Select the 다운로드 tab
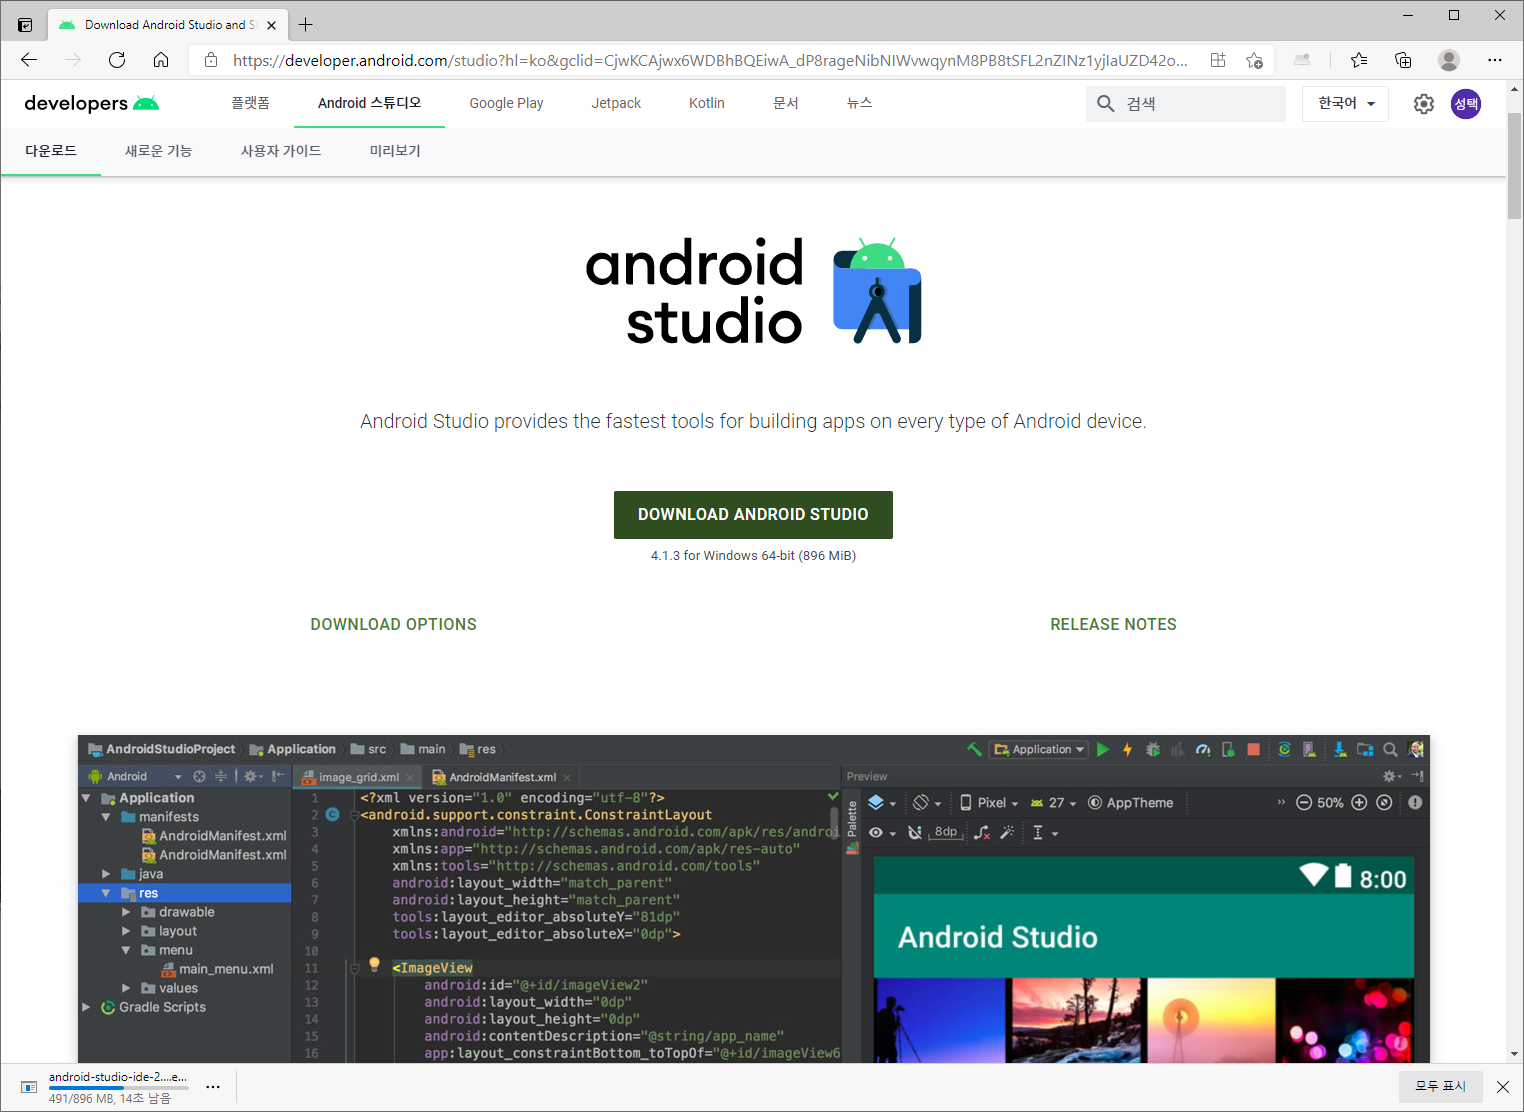The height and width of the screenshot is (1112, 1524). click(51, 151)
